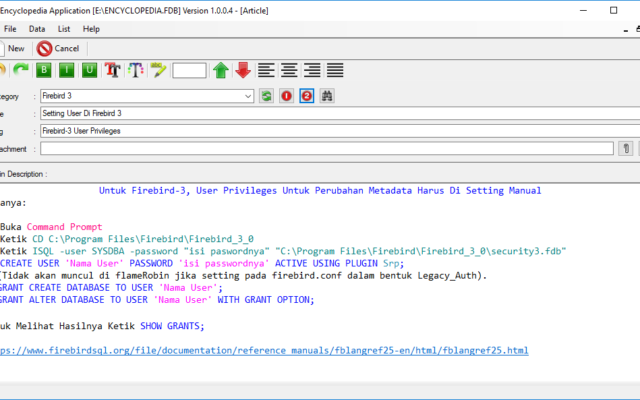Open the File menu

(10, 29)
